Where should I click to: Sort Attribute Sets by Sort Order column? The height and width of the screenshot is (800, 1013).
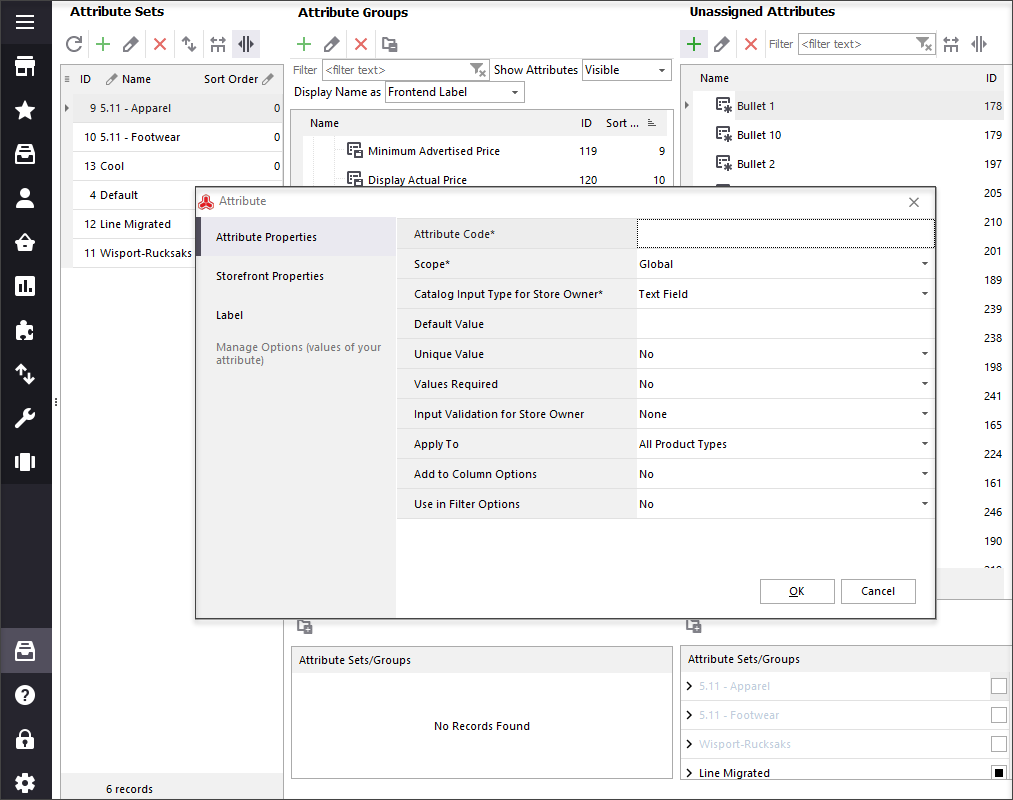[x=231, y=79]
